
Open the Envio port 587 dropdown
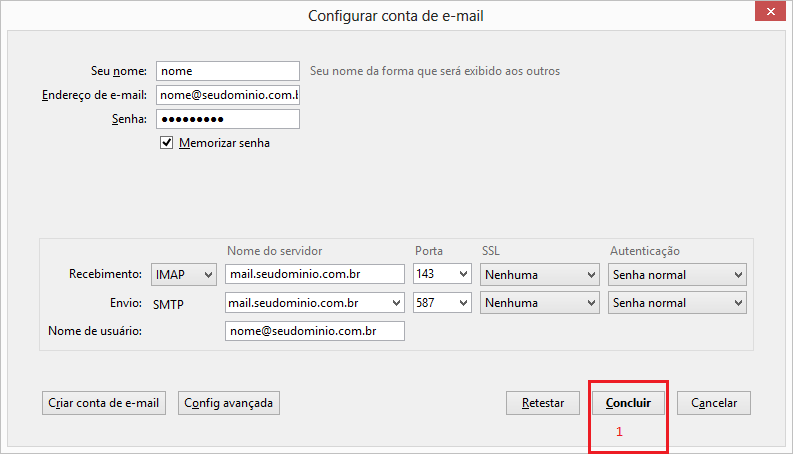[x=441, y=302]
